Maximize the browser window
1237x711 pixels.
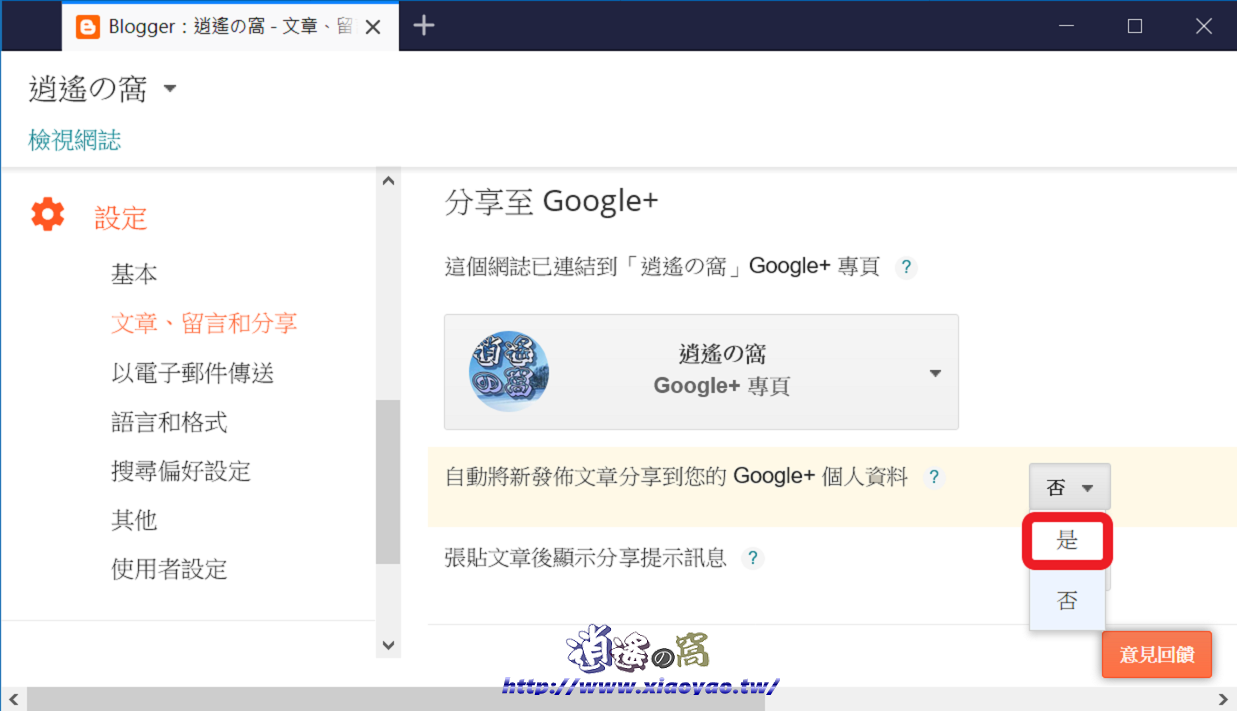1135,26
